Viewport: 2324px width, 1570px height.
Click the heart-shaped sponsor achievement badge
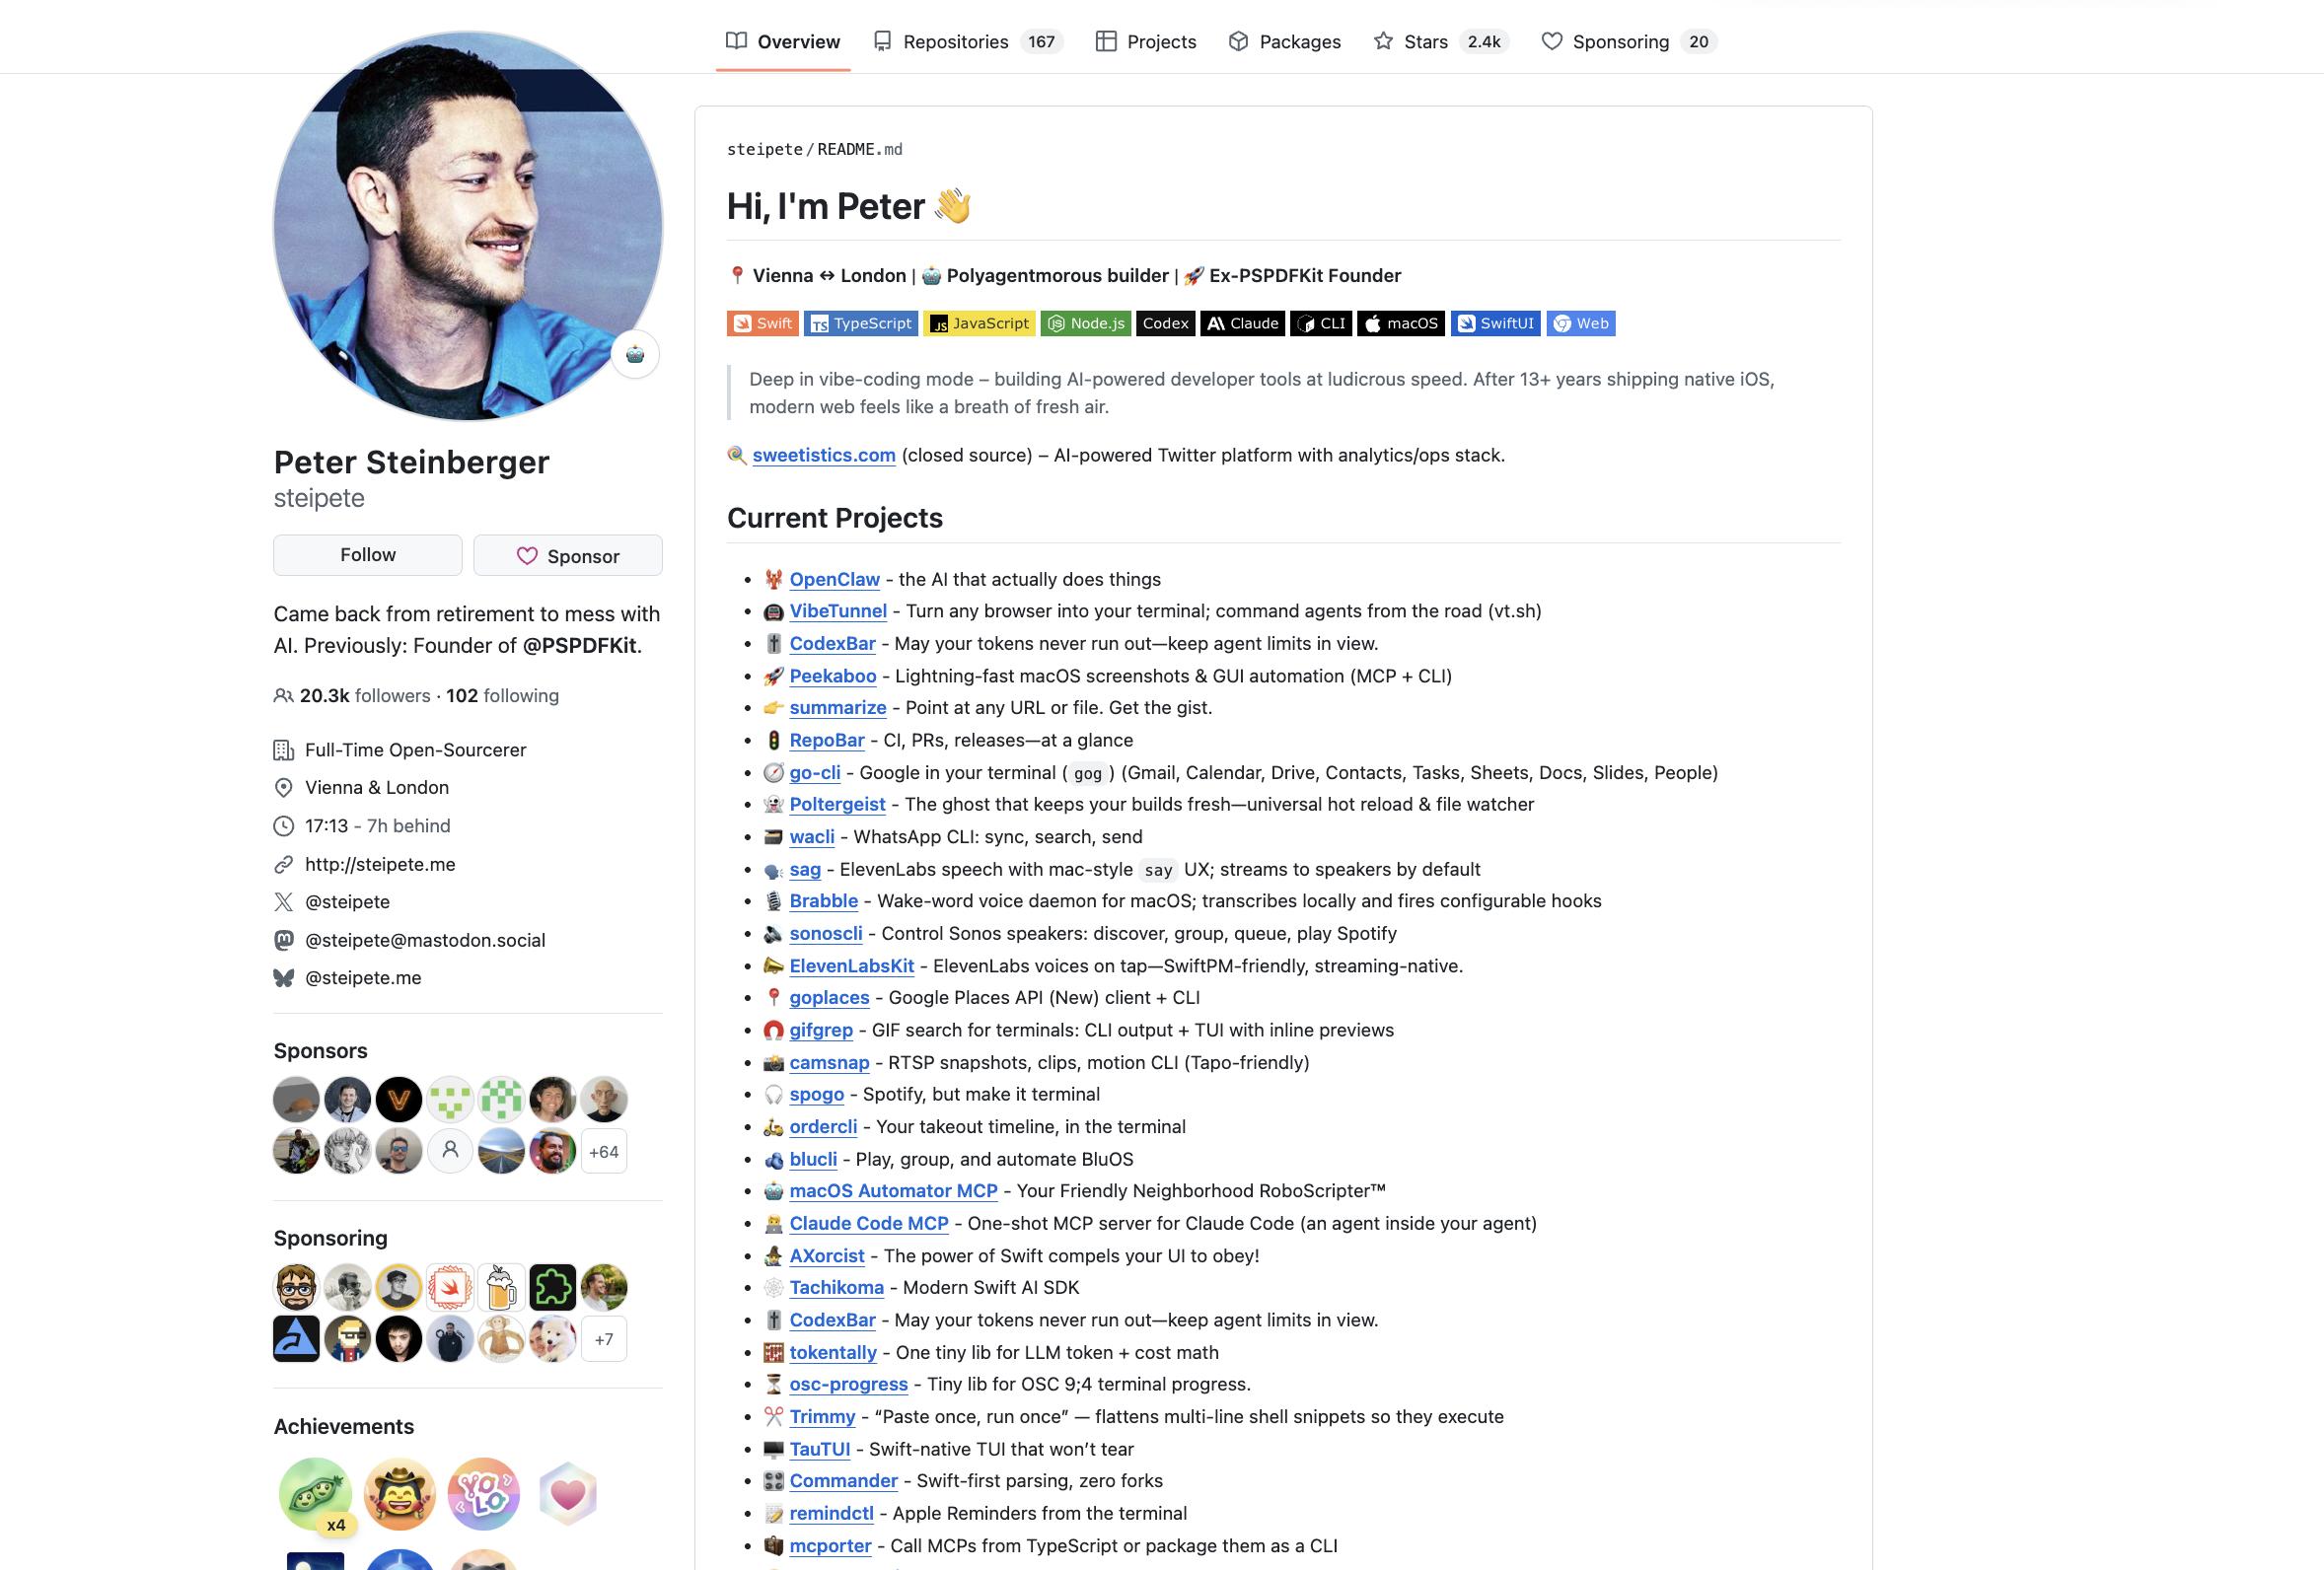point(568,1494)
